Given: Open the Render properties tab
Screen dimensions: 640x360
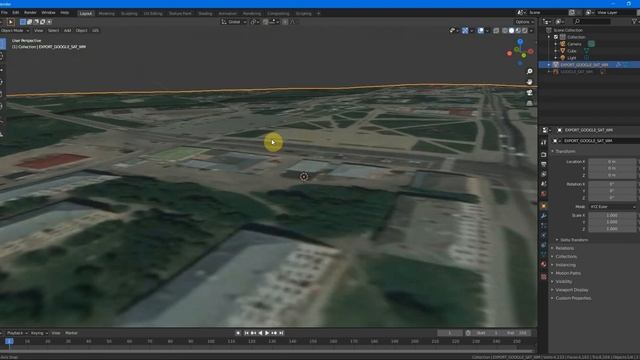Looking at the screenshot, I should pos(544,155).
